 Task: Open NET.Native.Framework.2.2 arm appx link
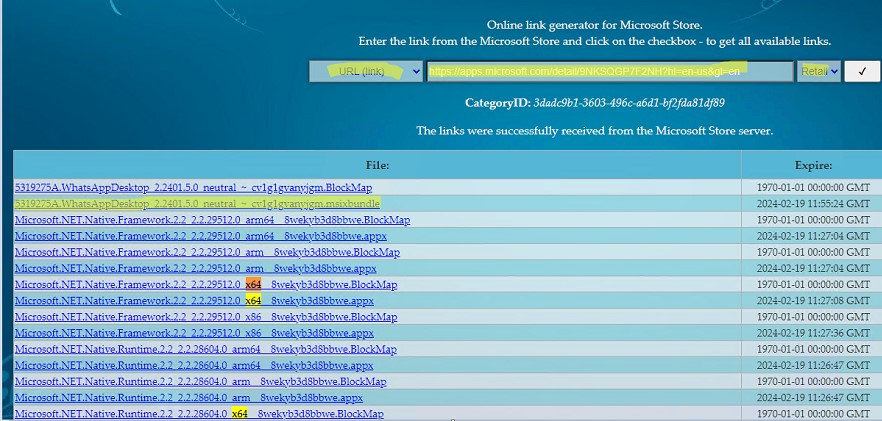[x=195, y=268]
